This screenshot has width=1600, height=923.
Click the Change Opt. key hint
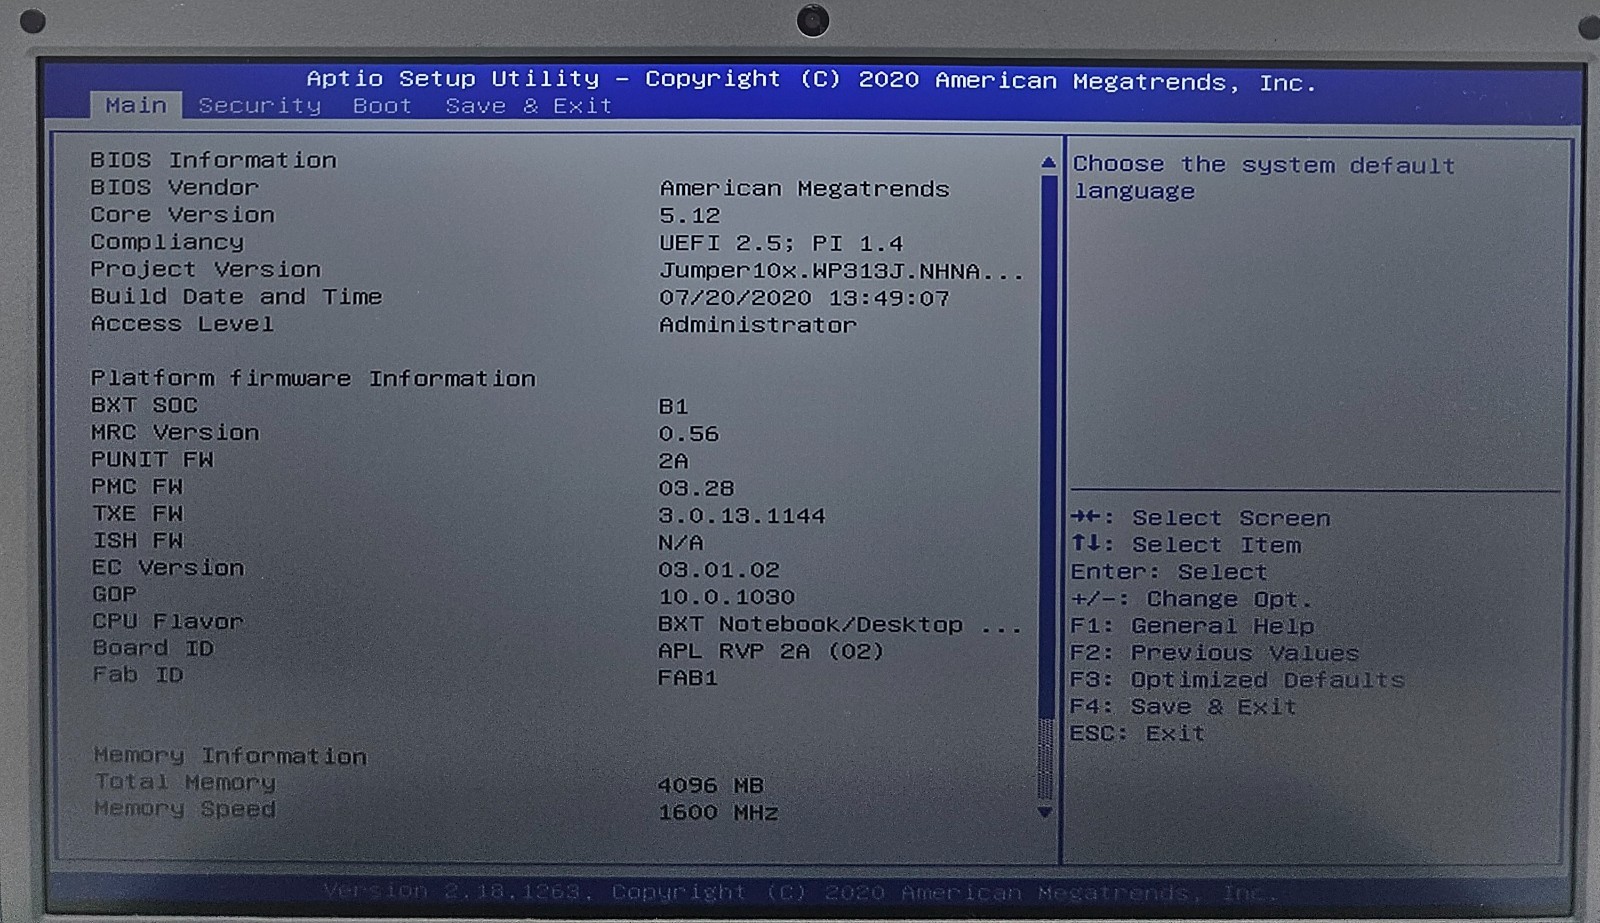coord(1190,599)
